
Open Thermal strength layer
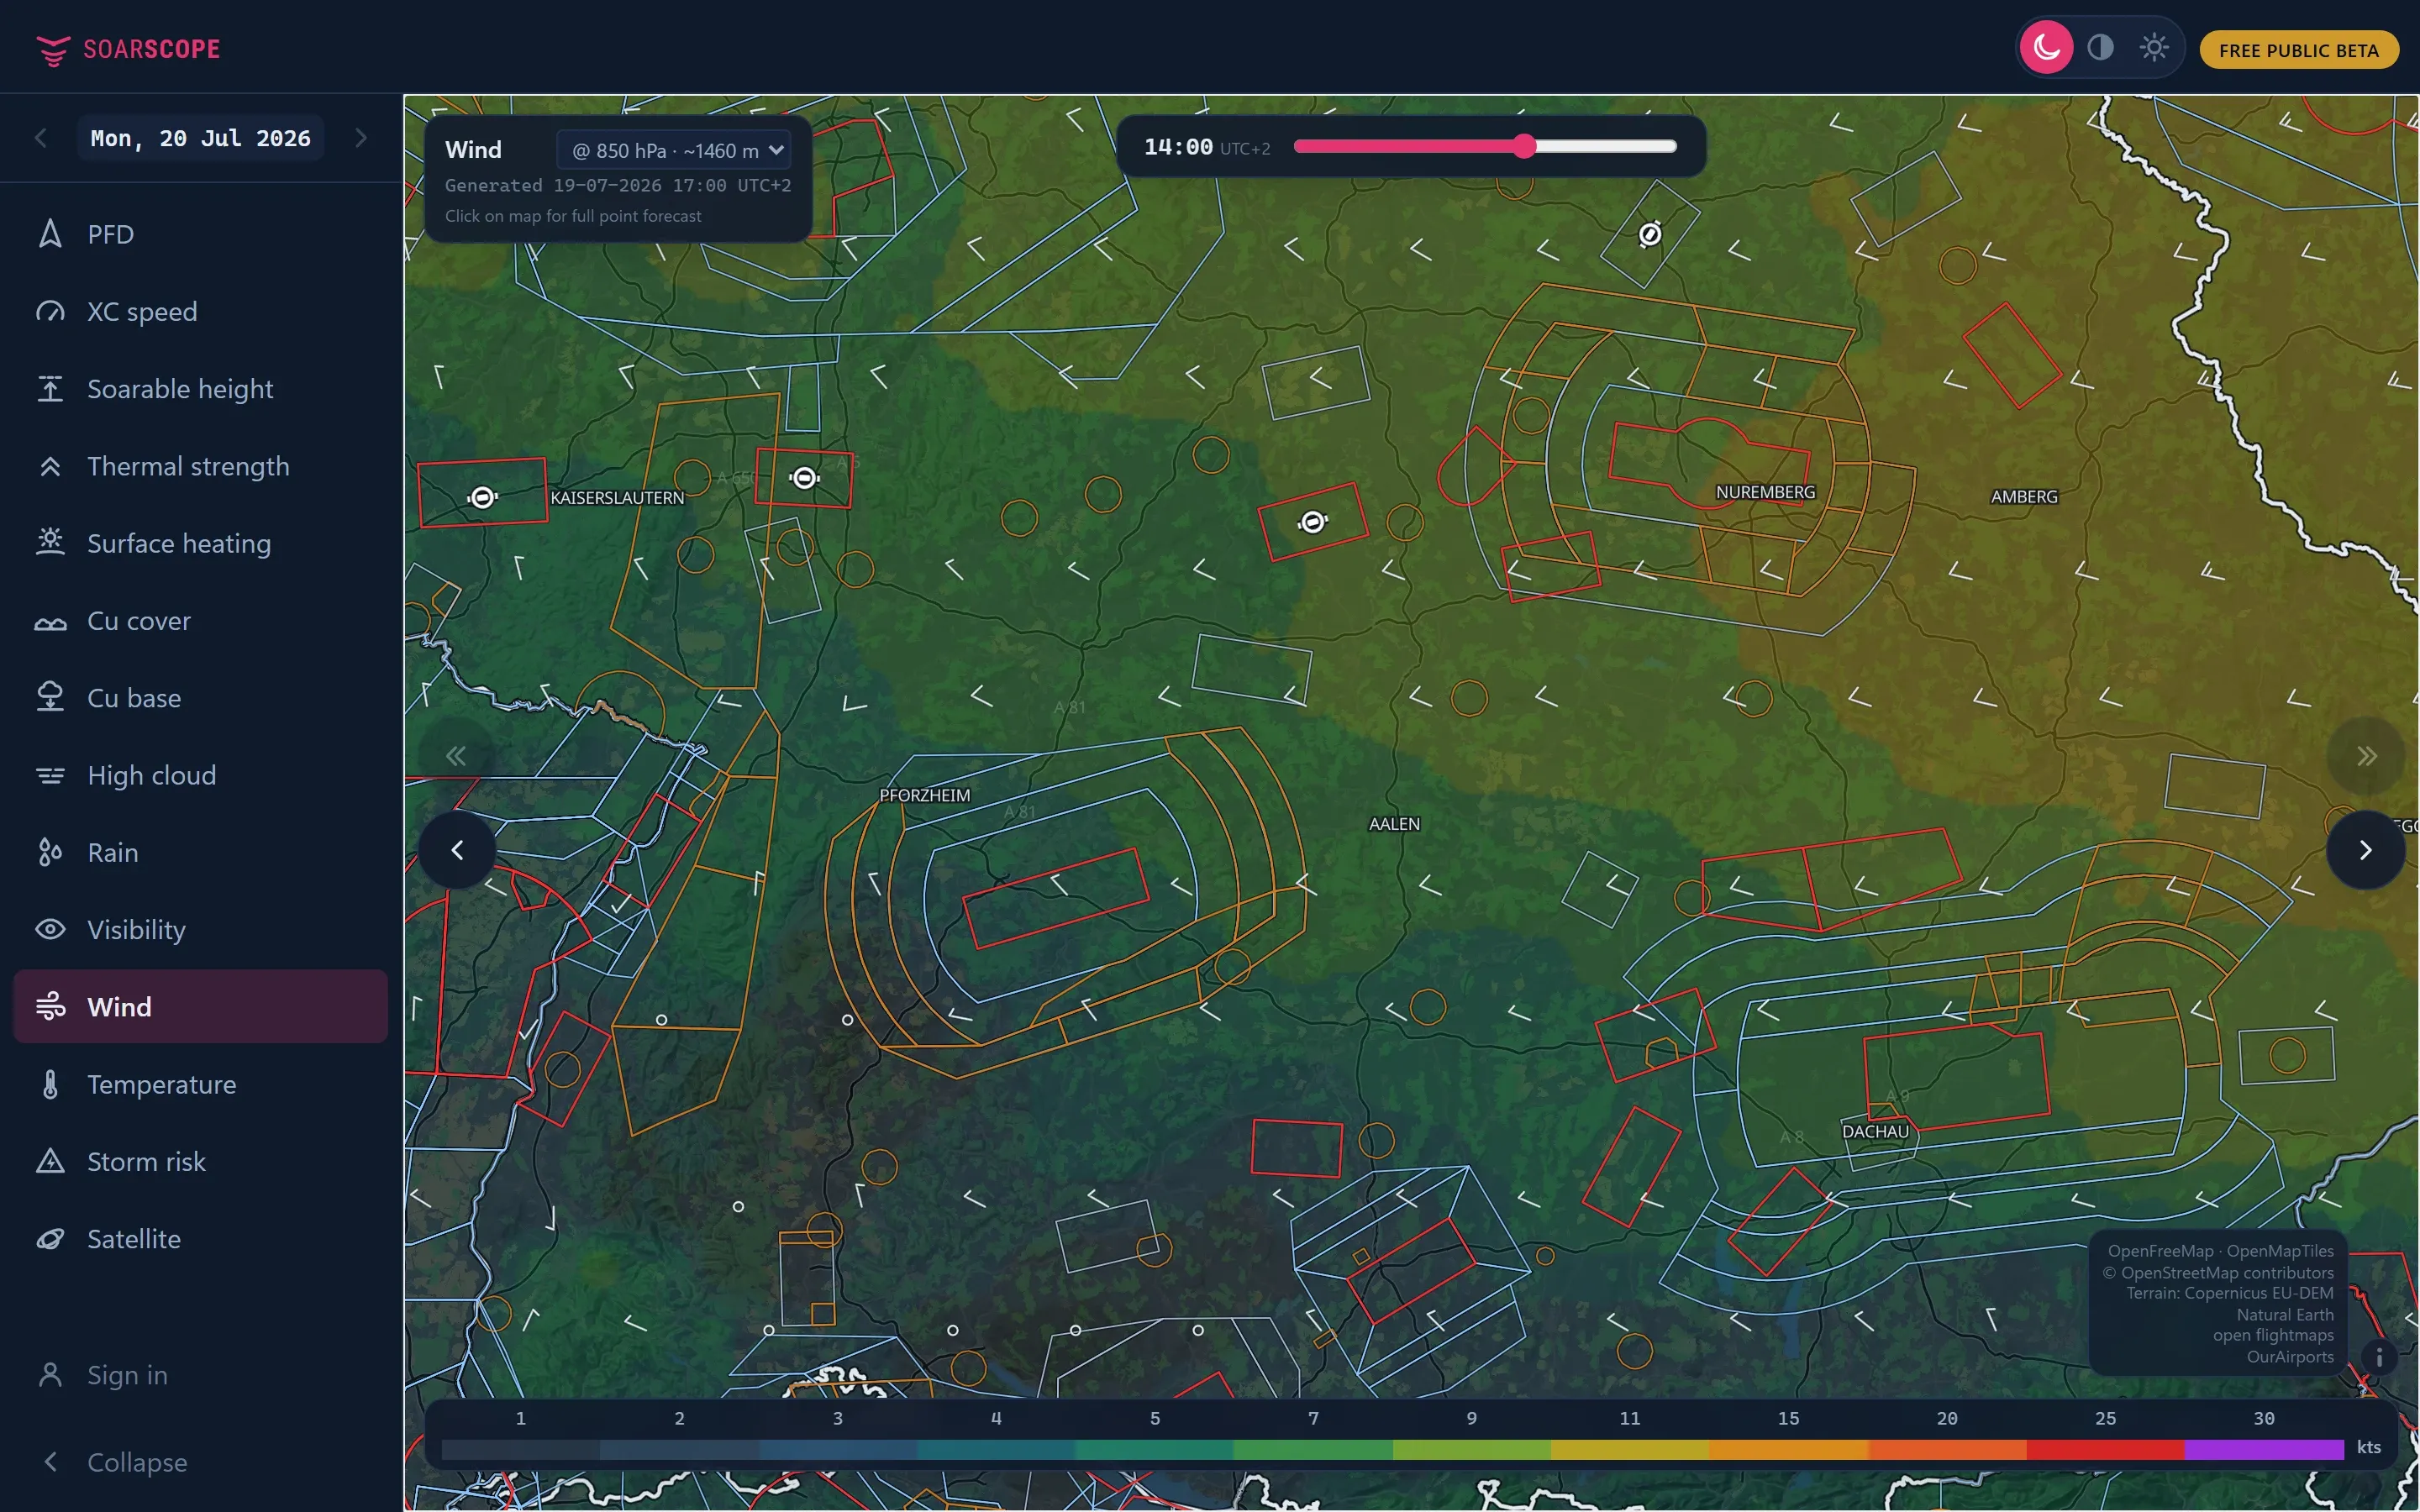[200, 466]
